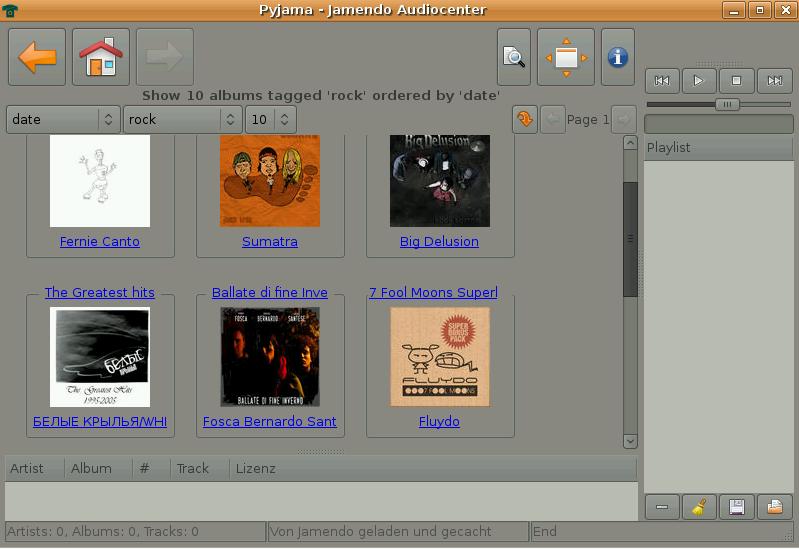Image resolution: width=799 pixels, height=549 pixels.
Task: Open the Fosca Bernardo Sant artist link
Action: [270, 422]
